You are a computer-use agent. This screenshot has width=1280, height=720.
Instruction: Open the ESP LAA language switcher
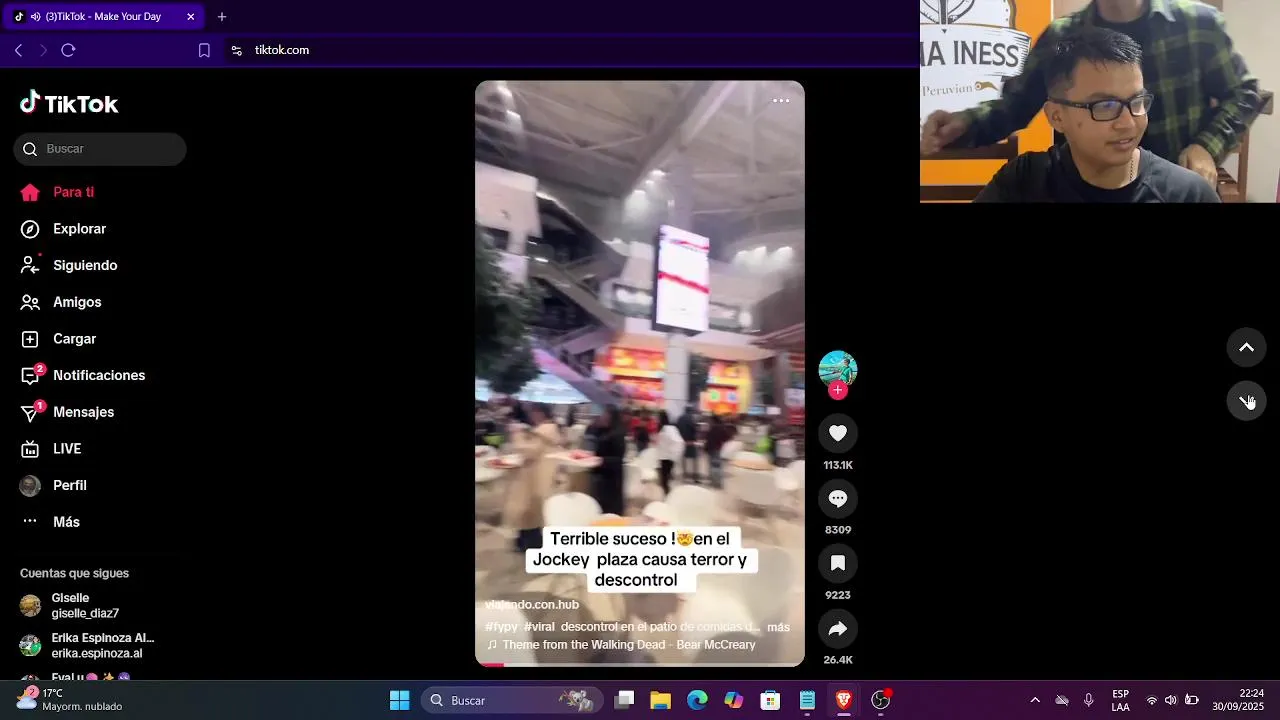click(x=1121, y=700)
